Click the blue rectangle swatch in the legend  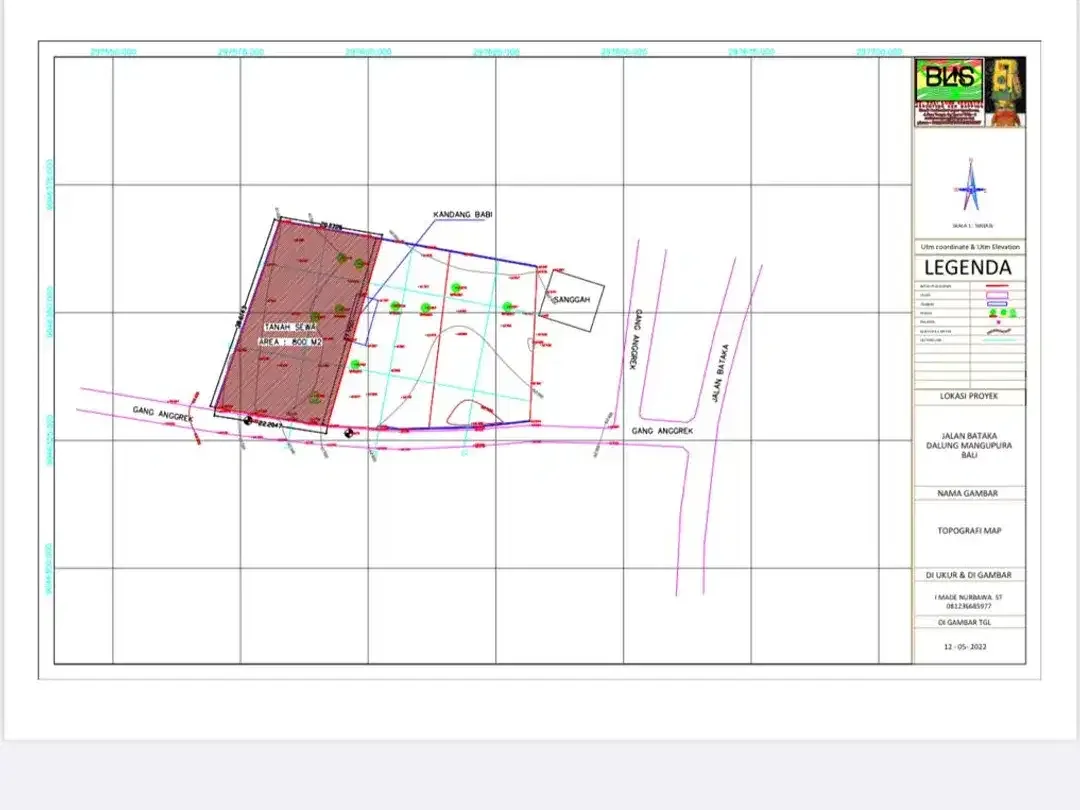(997, 304)
